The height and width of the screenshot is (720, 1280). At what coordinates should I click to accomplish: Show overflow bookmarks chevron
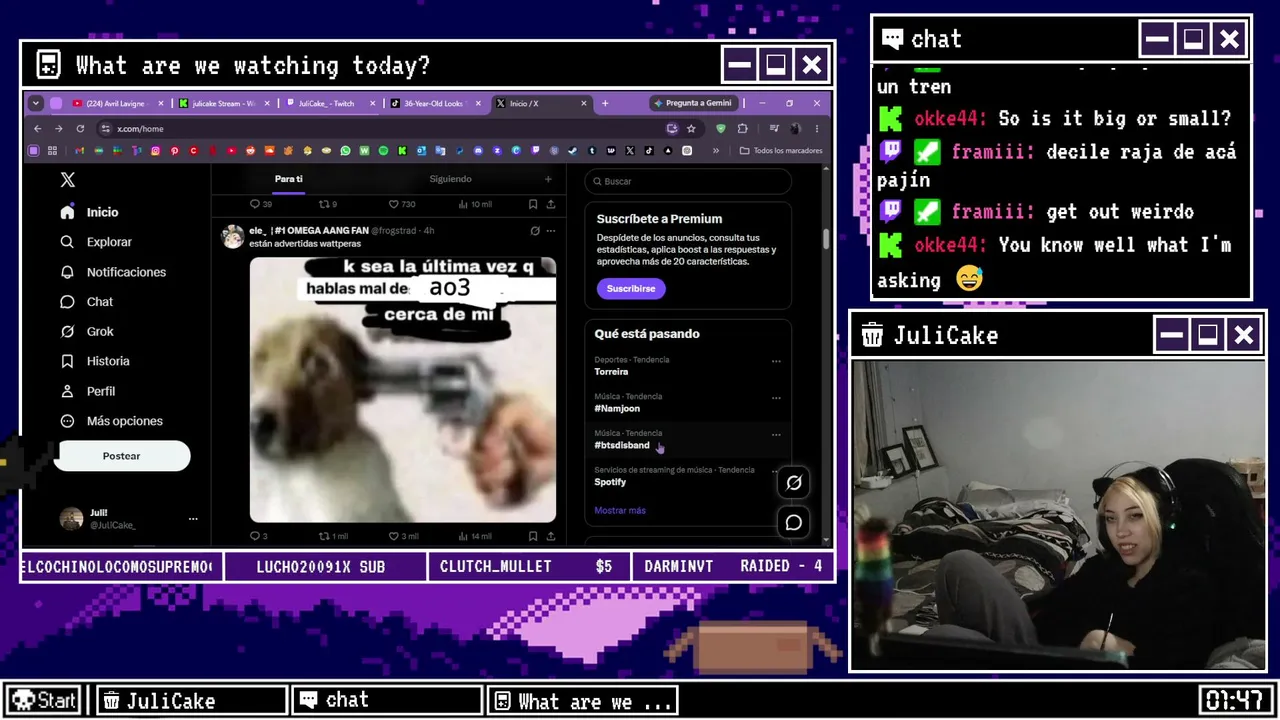point(717,151)
